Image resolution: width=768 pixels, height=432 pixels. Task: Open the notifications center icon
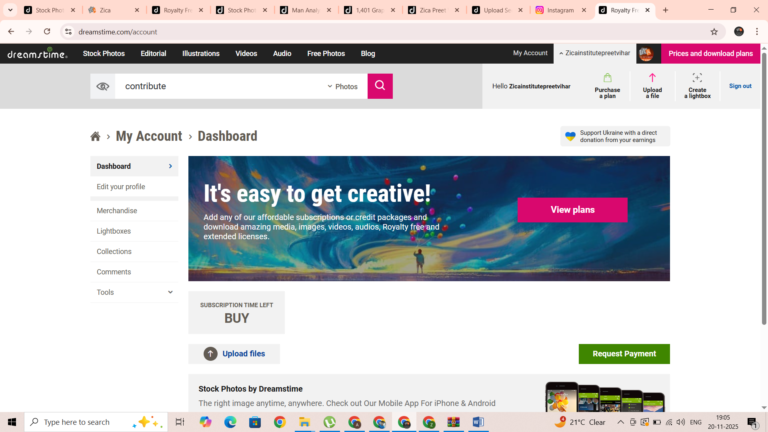click(752, 422)
